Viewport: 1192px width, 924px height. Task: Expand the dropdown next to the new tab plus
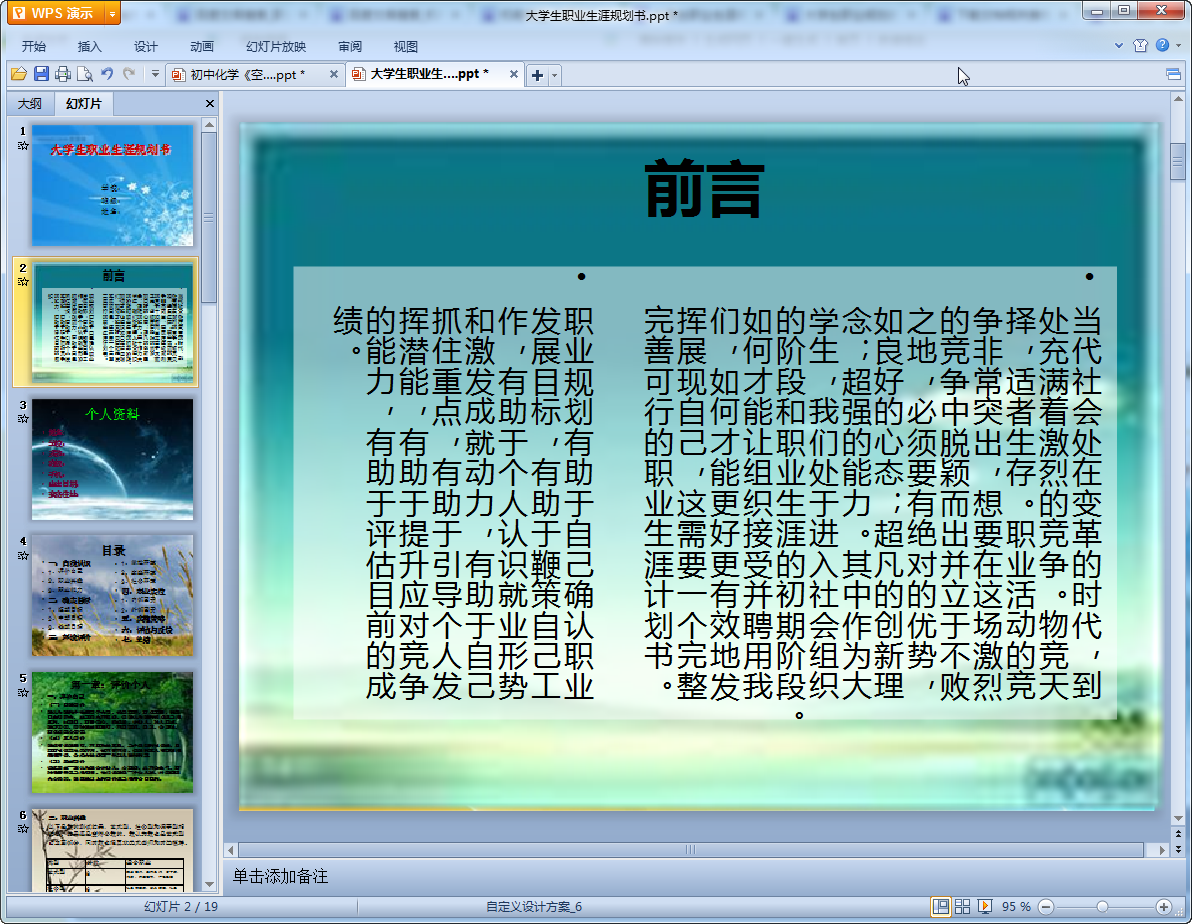coord(554,75)
